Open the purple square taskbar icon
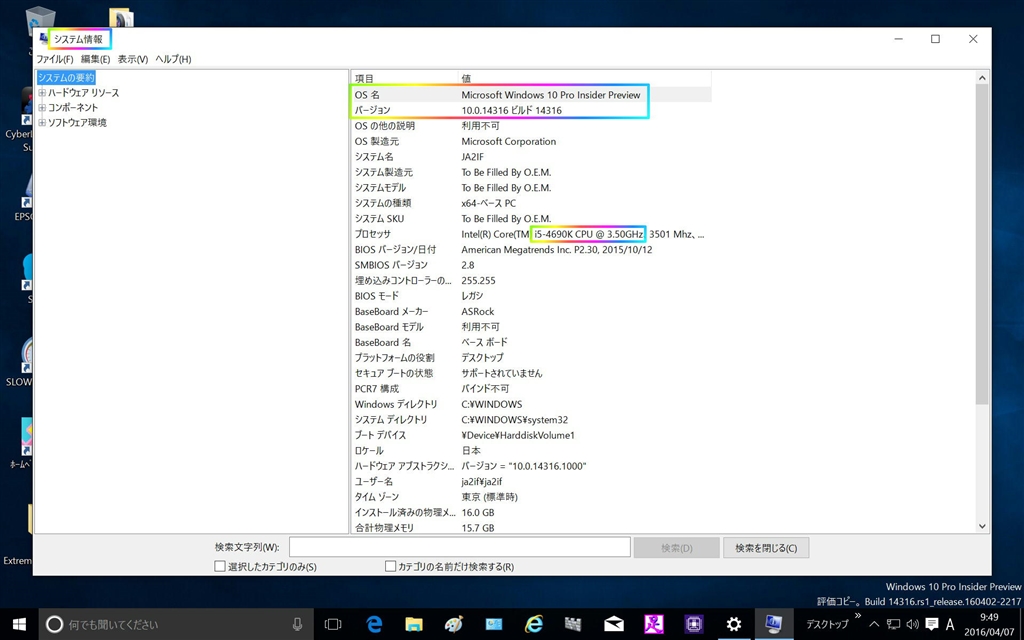 coord(694,624)
